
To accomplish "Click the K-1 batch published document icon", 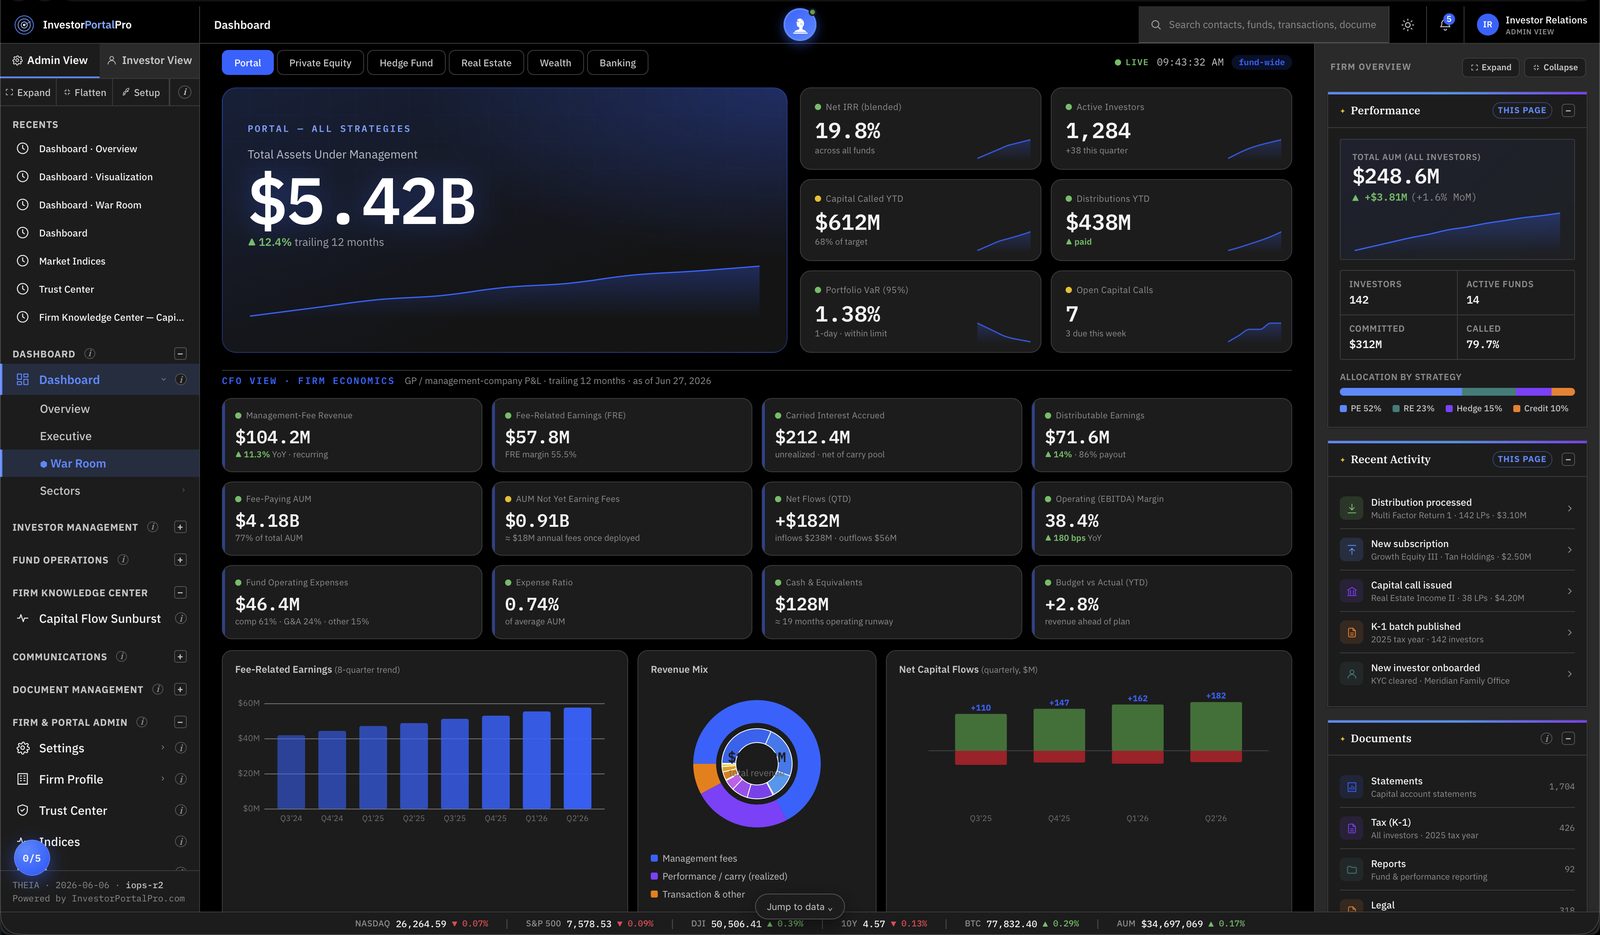I will [1352, 632].
